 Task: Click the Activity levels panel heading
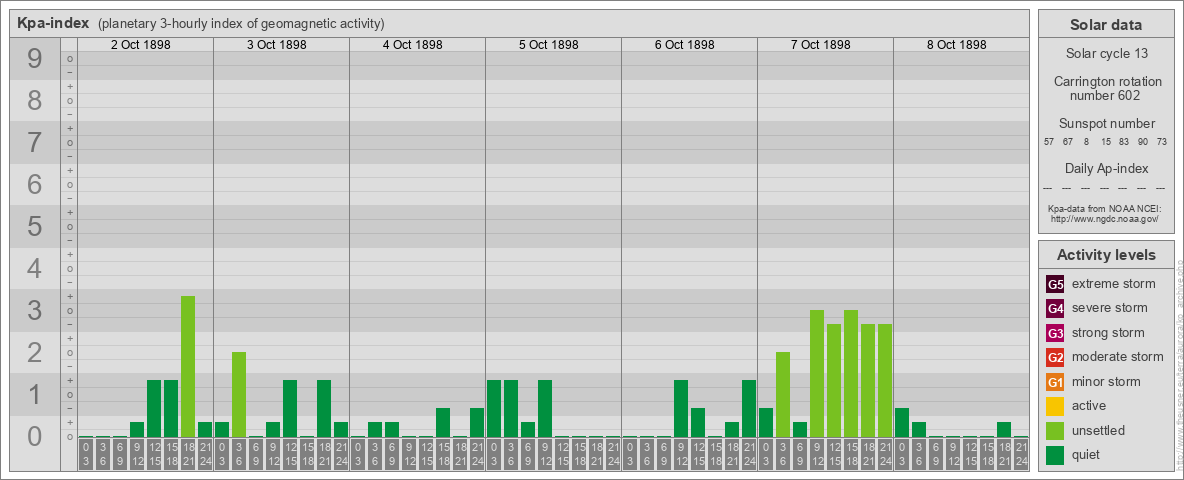[x=1105, y=255]
